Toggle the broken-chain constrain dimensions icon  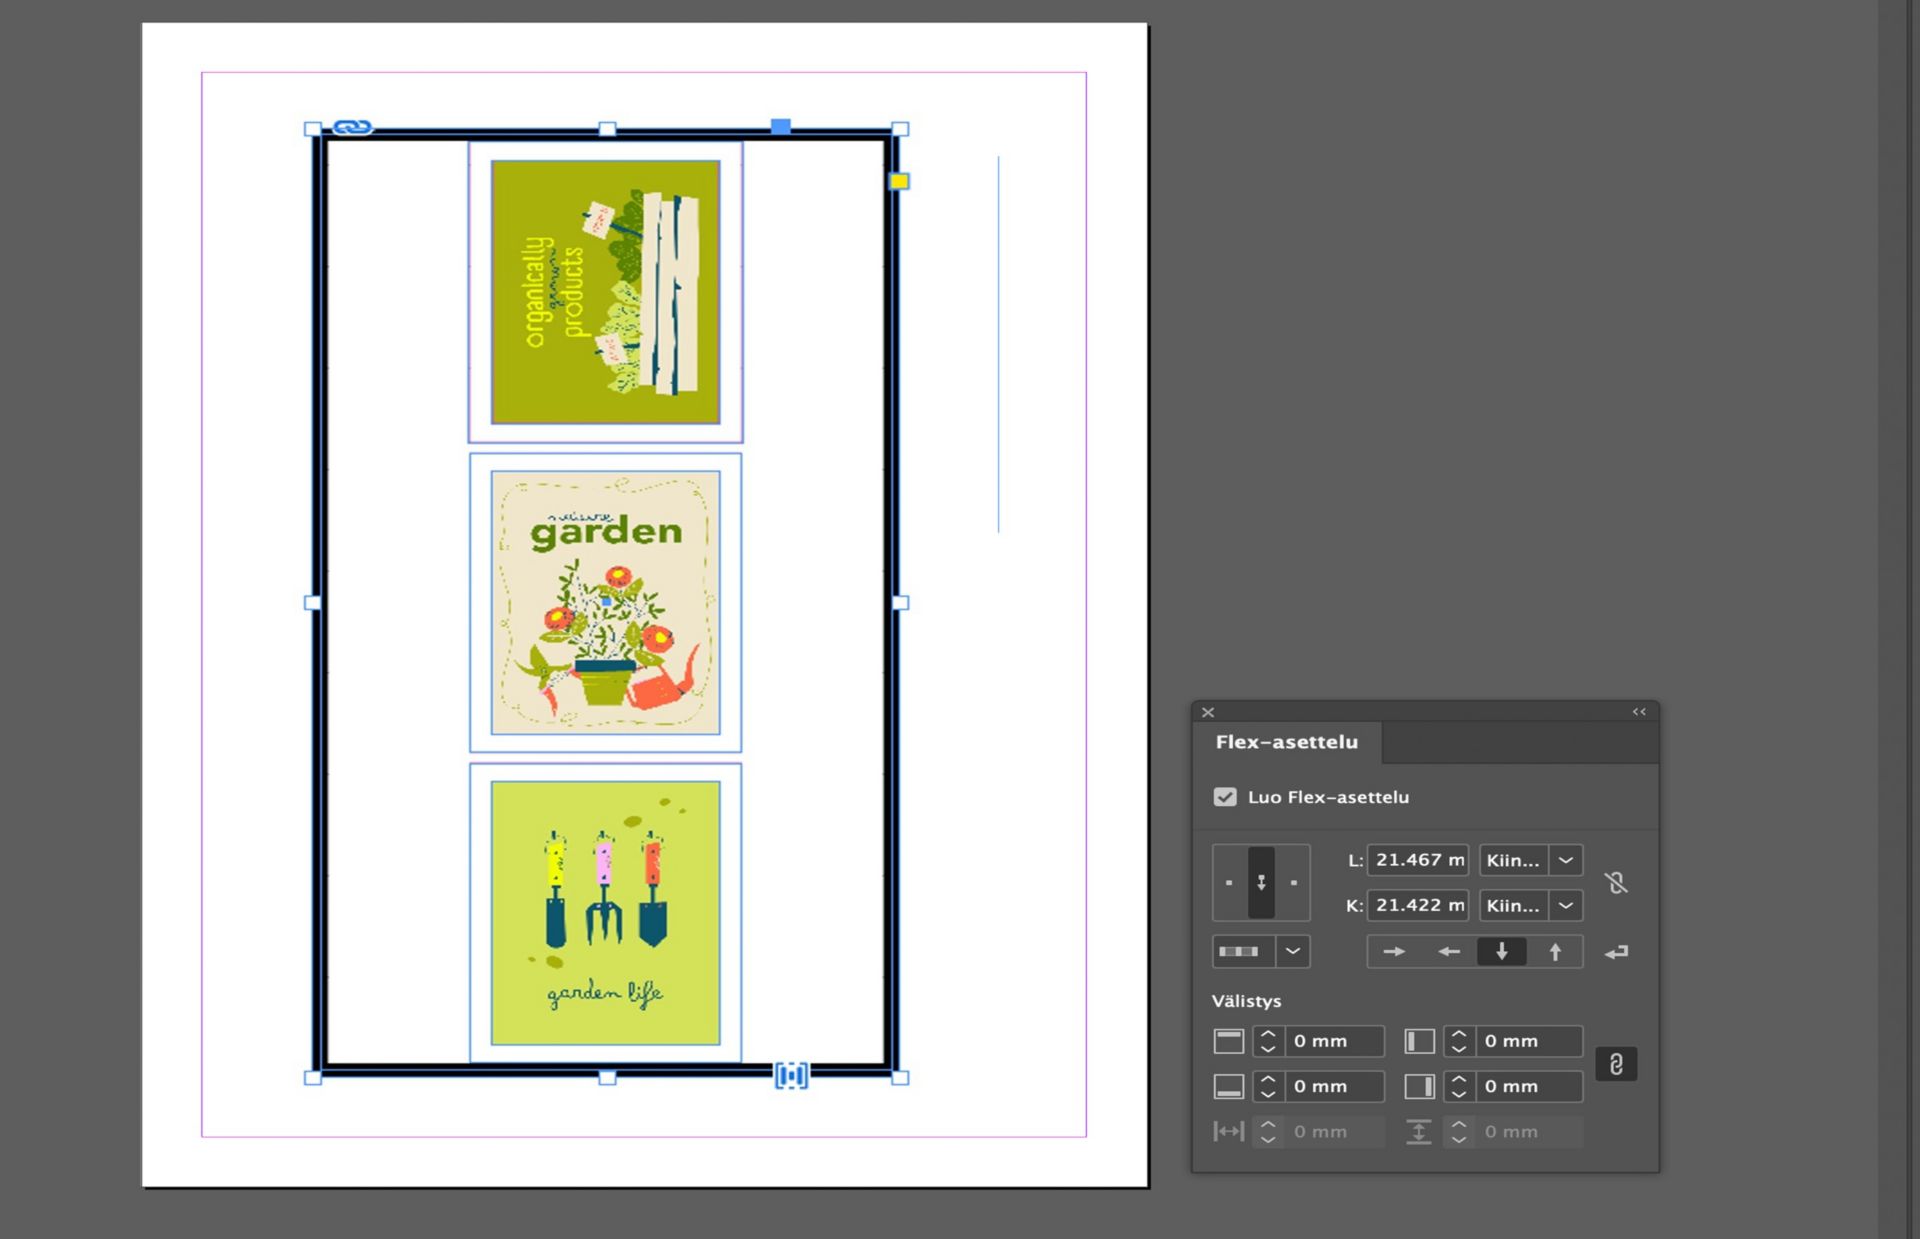point(1616,882)
